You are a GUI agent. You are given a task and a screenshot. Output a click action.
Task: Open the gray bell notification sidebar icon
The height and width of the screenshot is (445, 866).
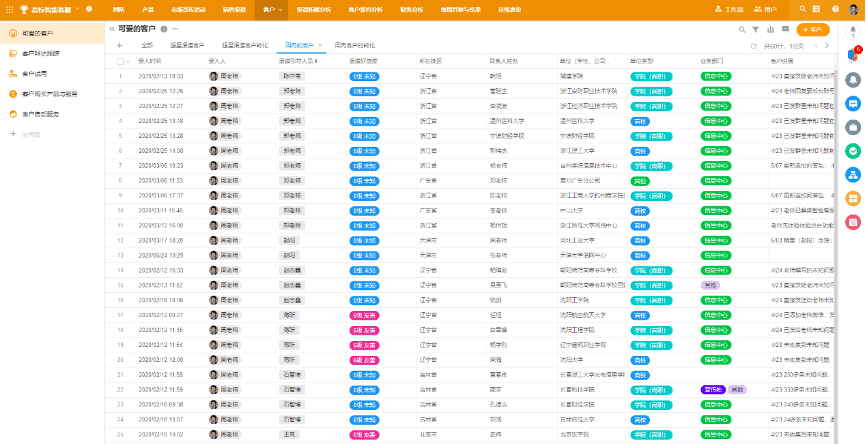[853, 80]
